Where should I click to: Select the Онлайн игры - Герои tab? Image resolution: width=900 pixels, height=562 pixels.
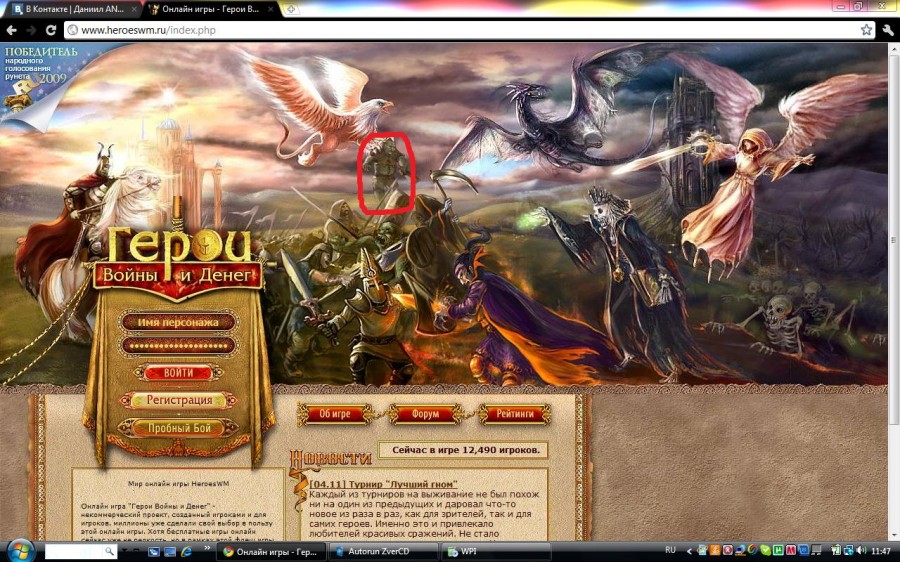point(210,9)
